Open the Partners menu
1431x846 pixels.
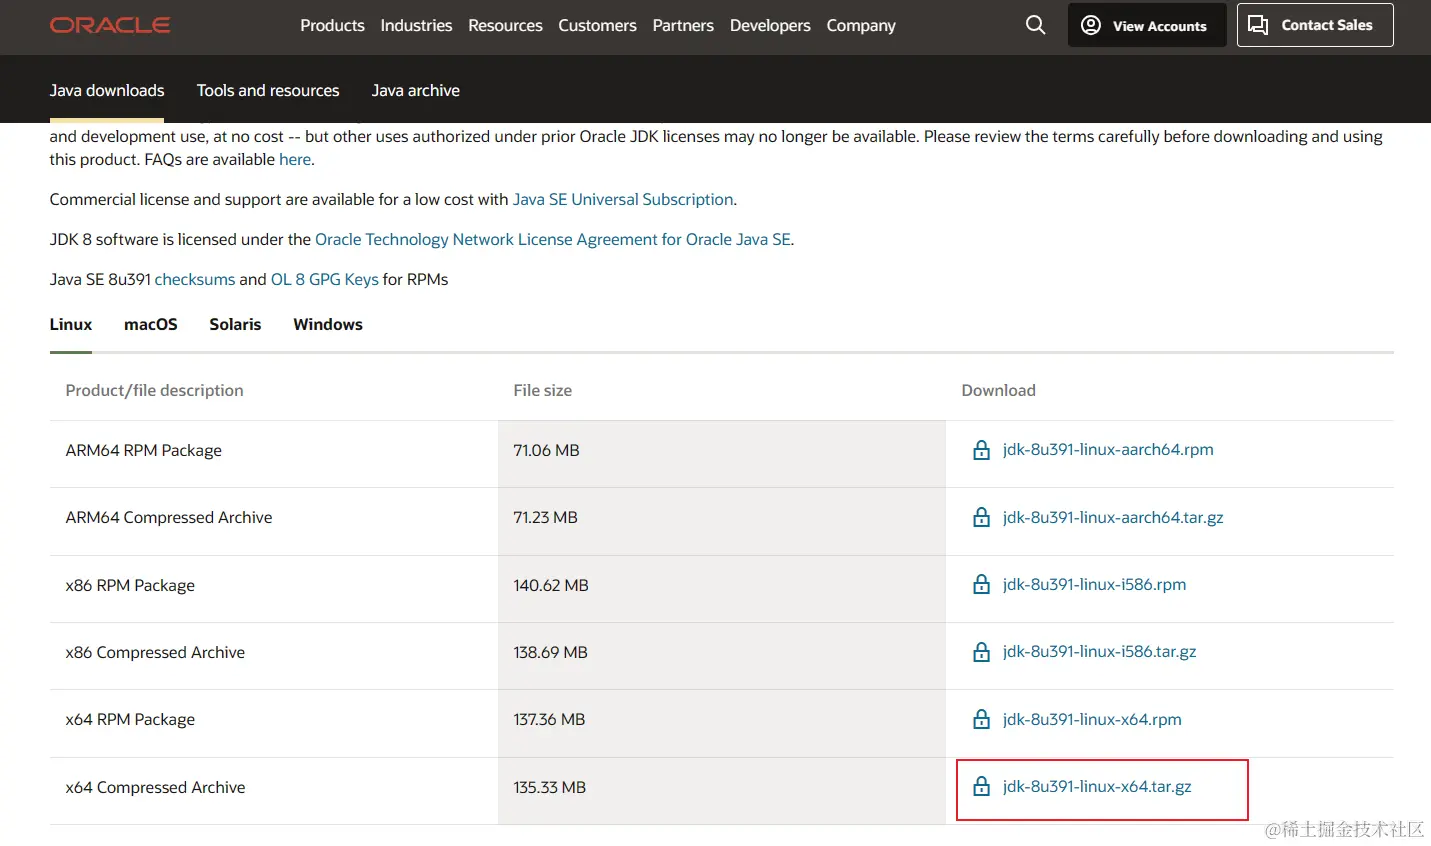(x=683, y=25)
